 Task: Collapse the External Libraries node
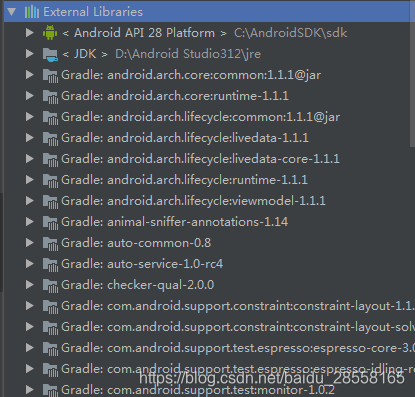point(12,12)
